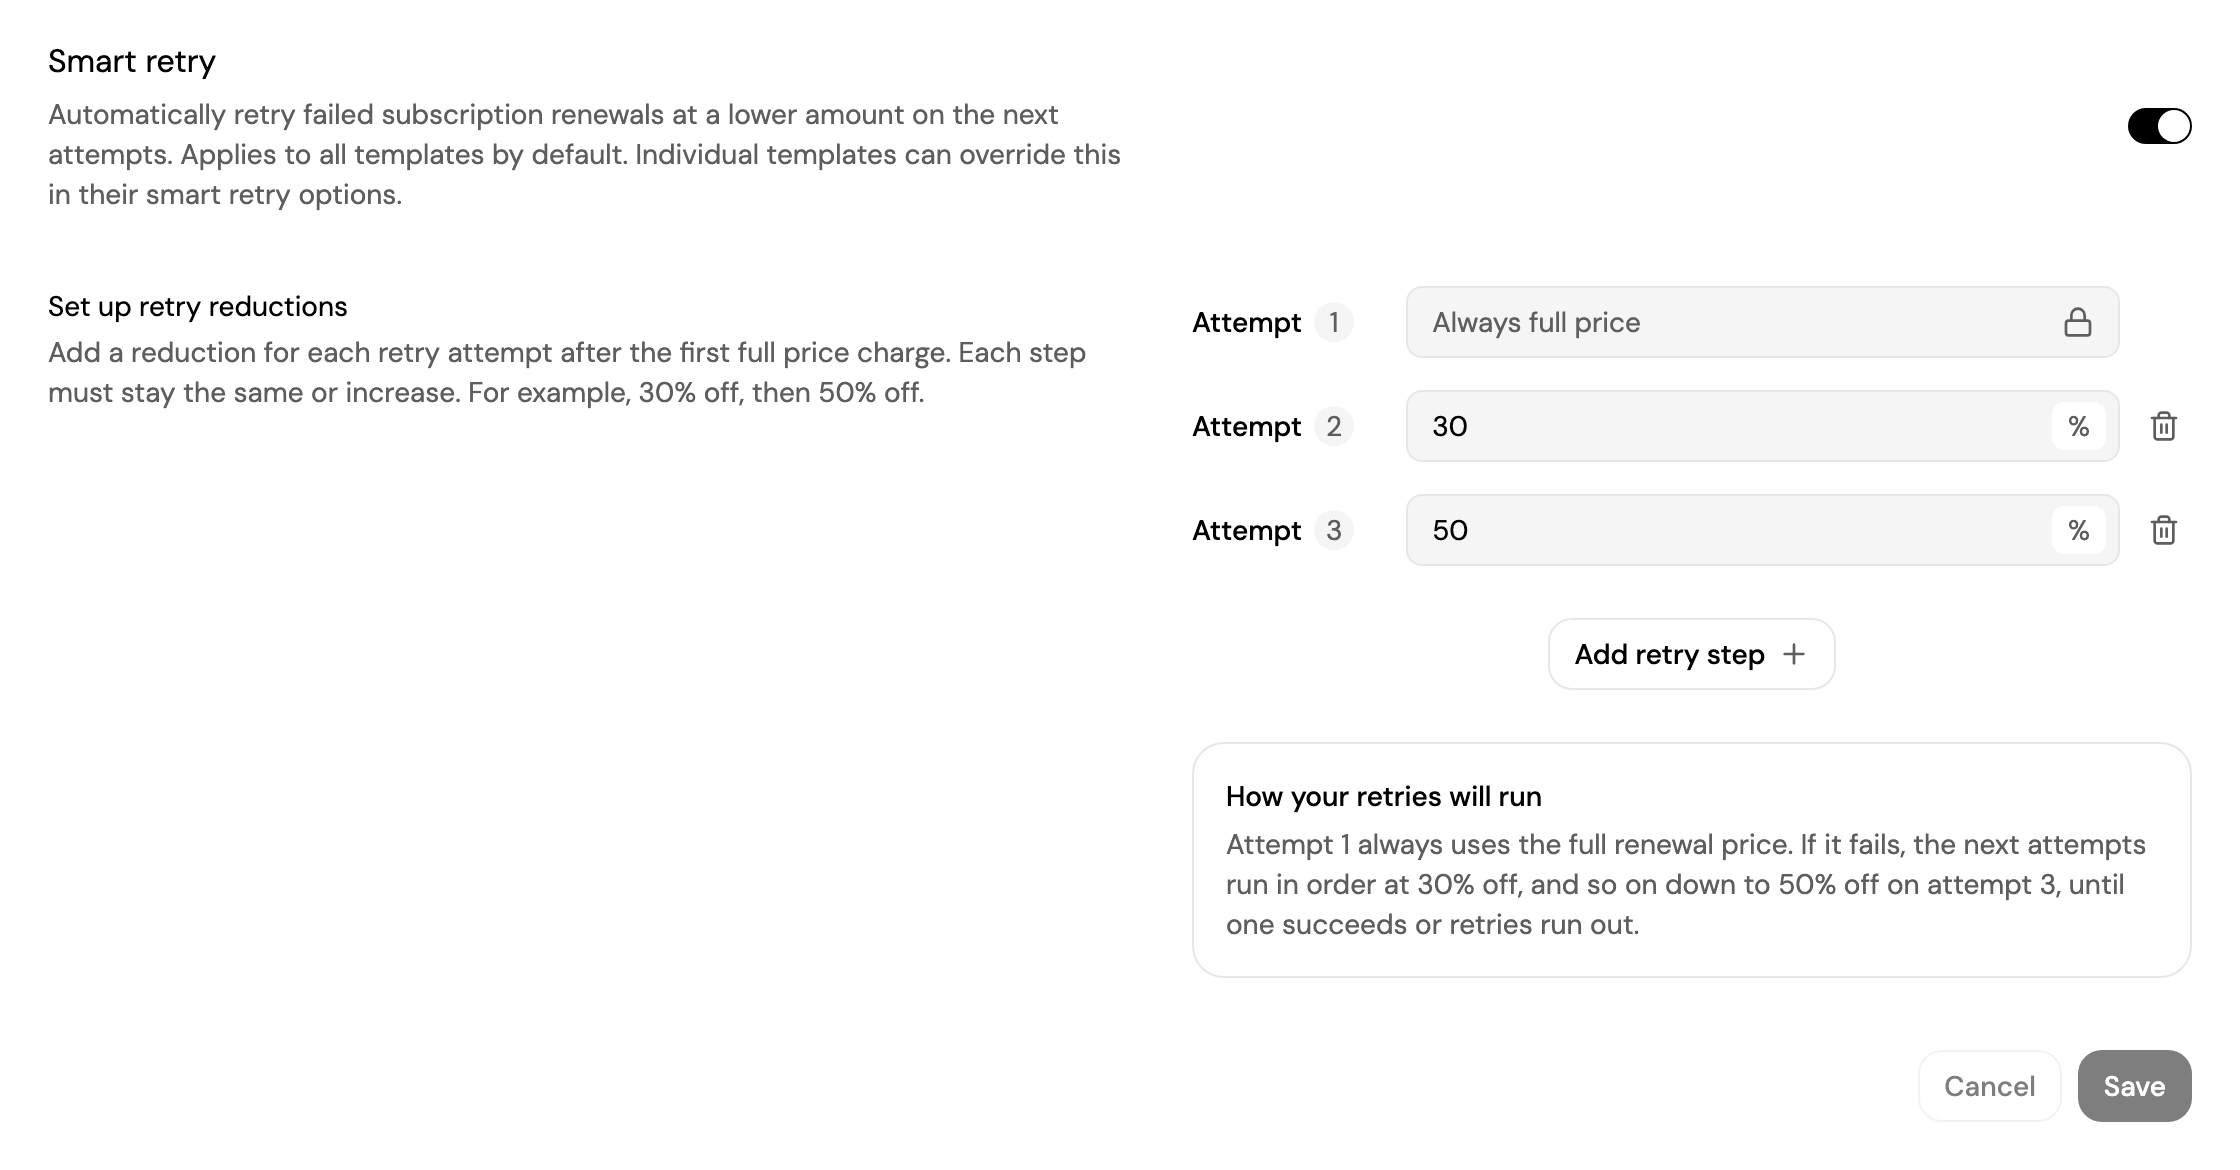Click the percent symbol in Attempt 2 field

(2079, 426)
